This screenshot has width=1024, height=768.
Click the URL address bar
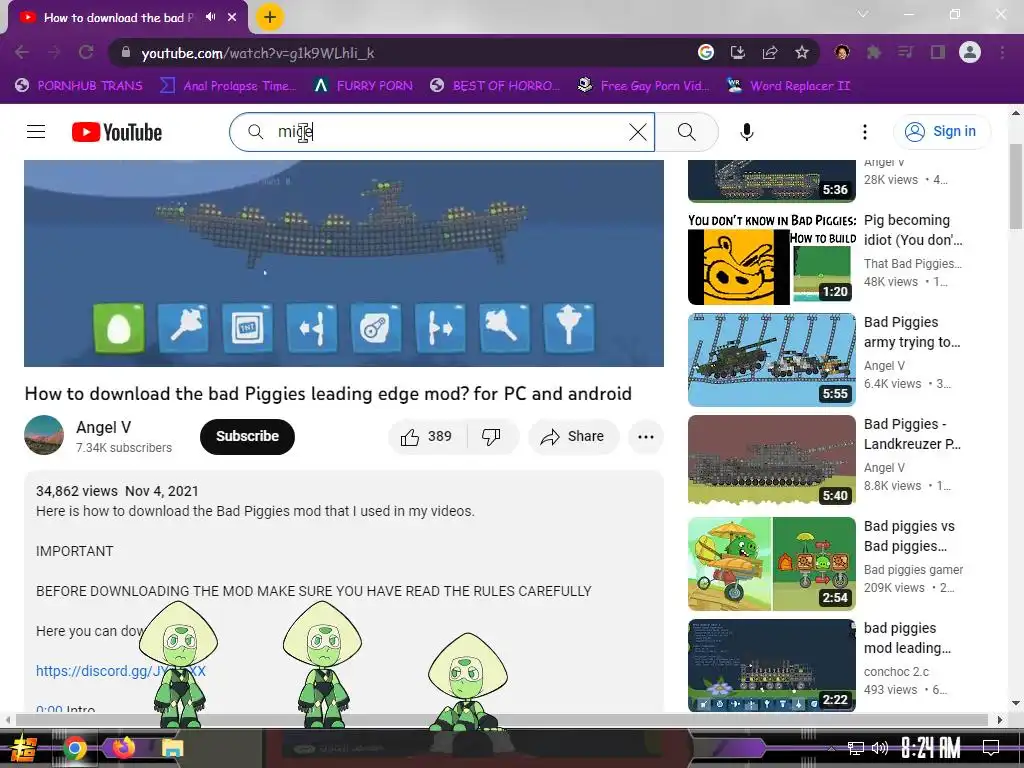point(405,53)
